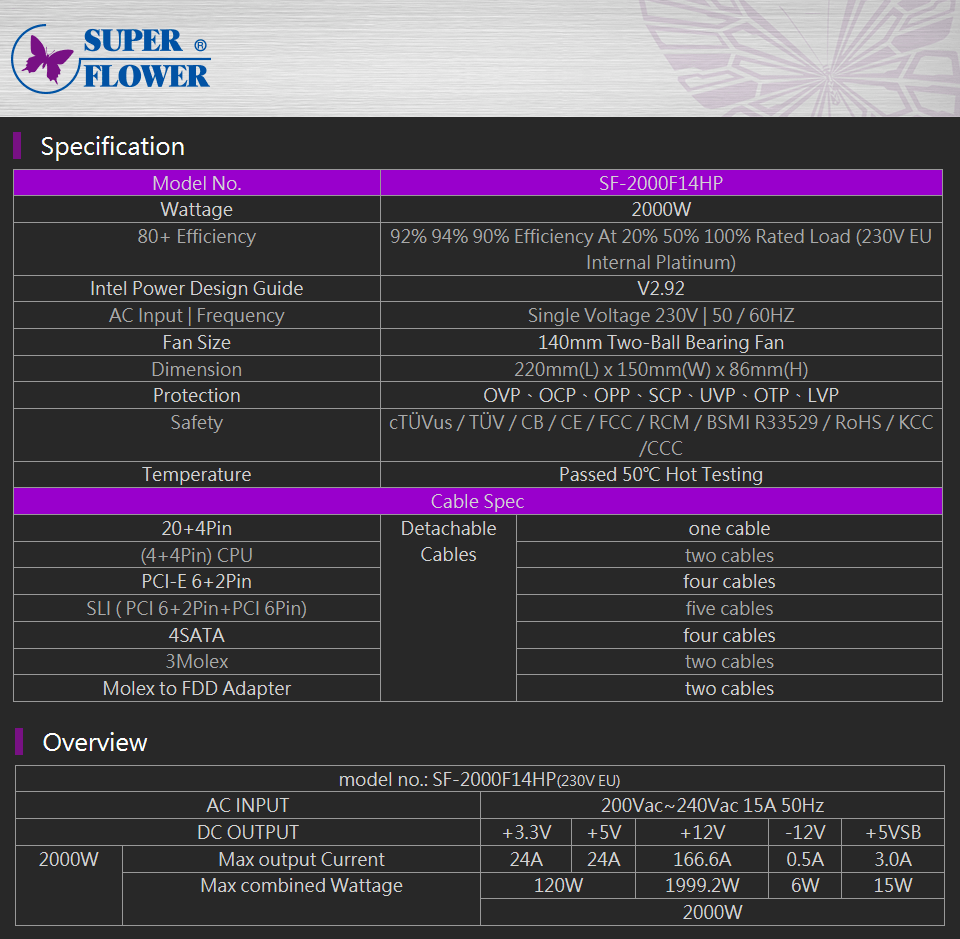Select the 'PCI-E 6+2Pin' label
This screenshot has width=960, height=939.
(x=197, y=582)
